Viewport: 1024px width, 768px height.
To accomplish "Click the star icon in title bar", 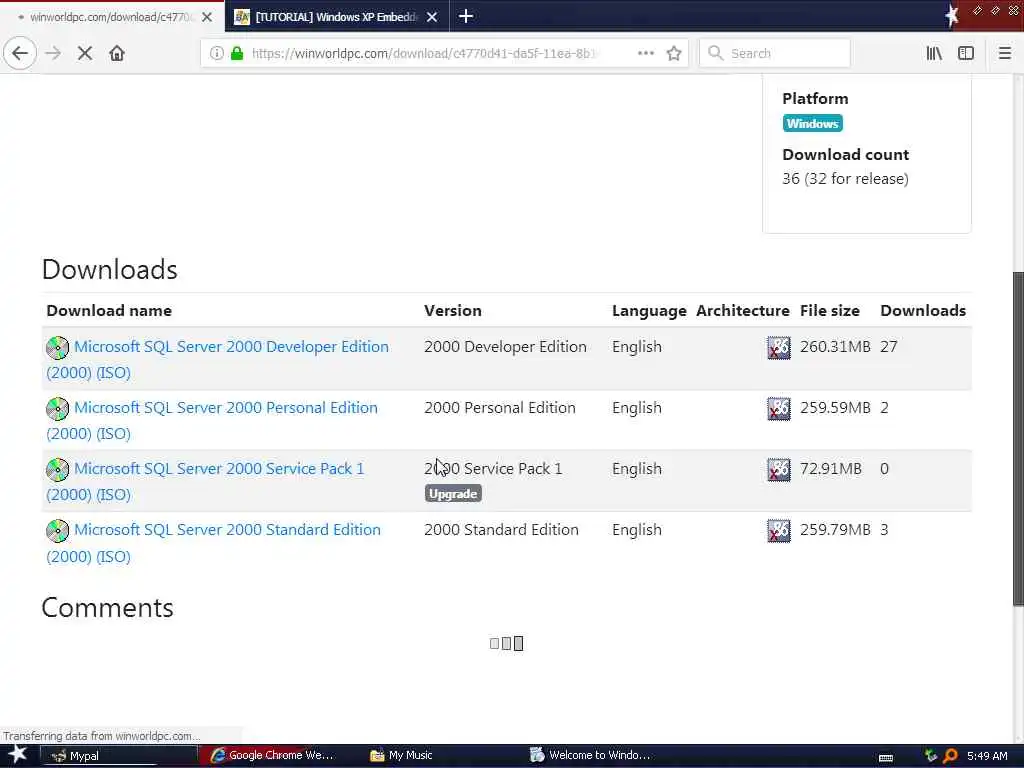I will 952,16.
